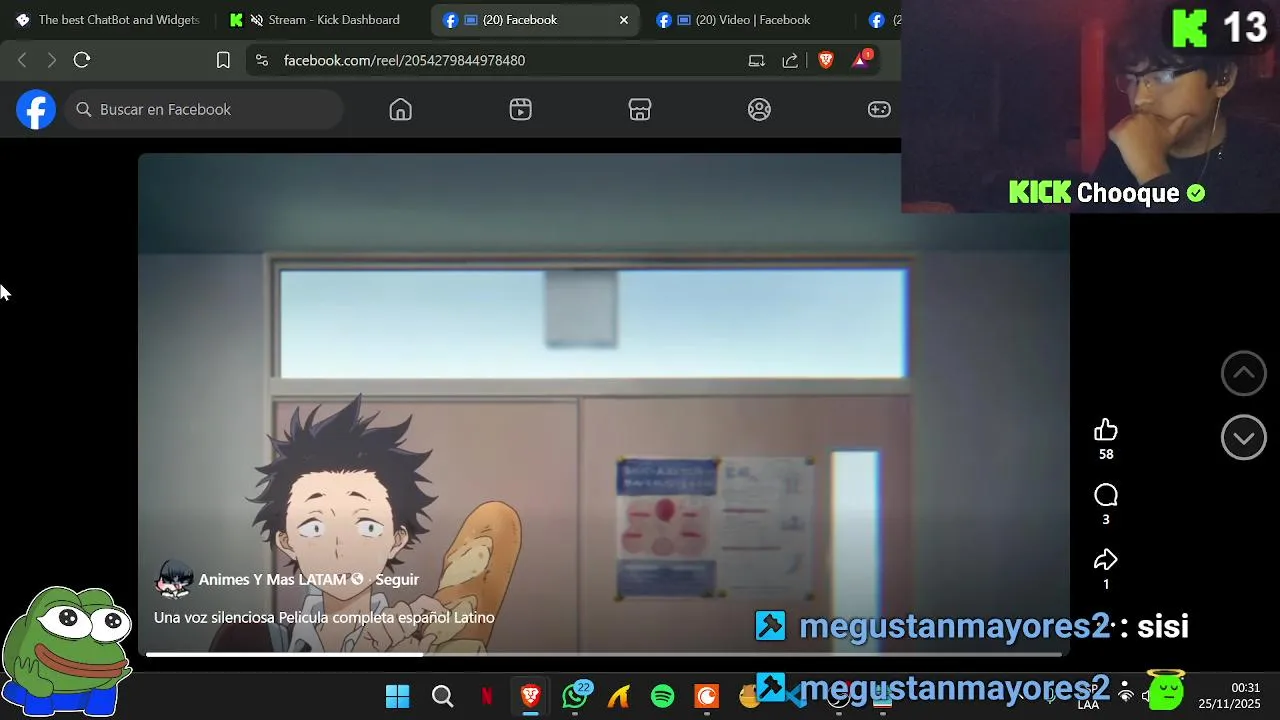Click 'Seguir' to follow the page
The height and width of the screenshot is (720, 1280).
point(397,580)
